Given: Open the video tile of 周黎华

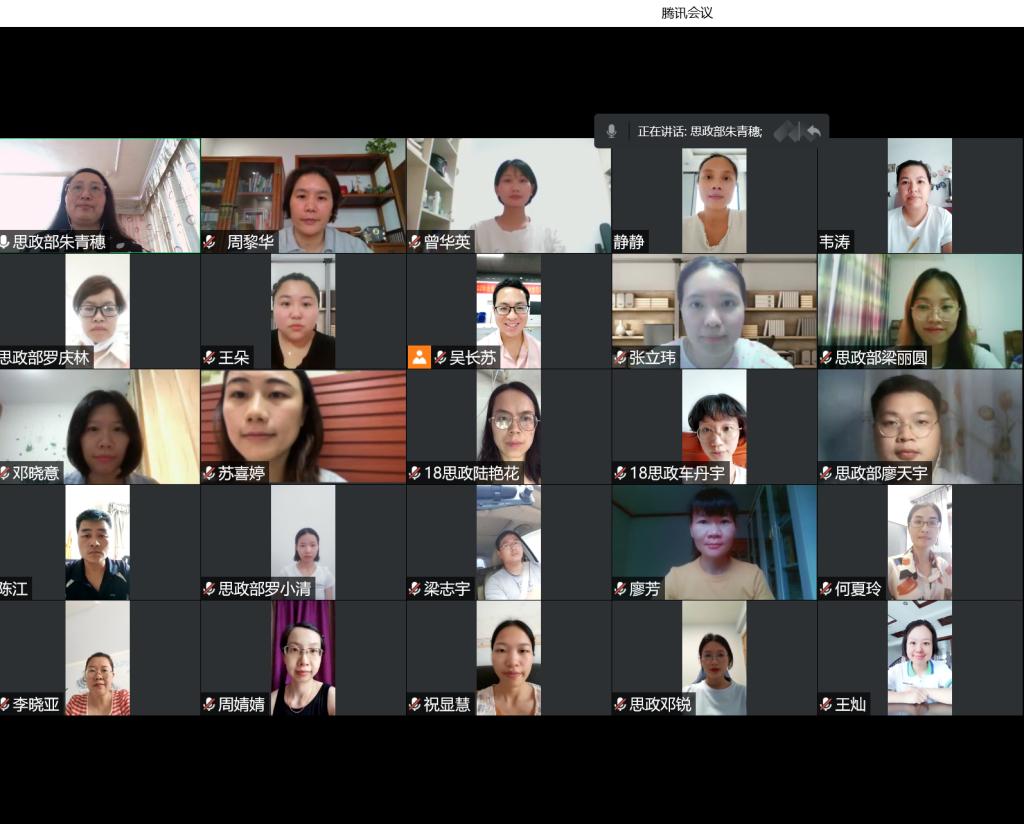Looking at the screenshot, I should click(304, 196).
